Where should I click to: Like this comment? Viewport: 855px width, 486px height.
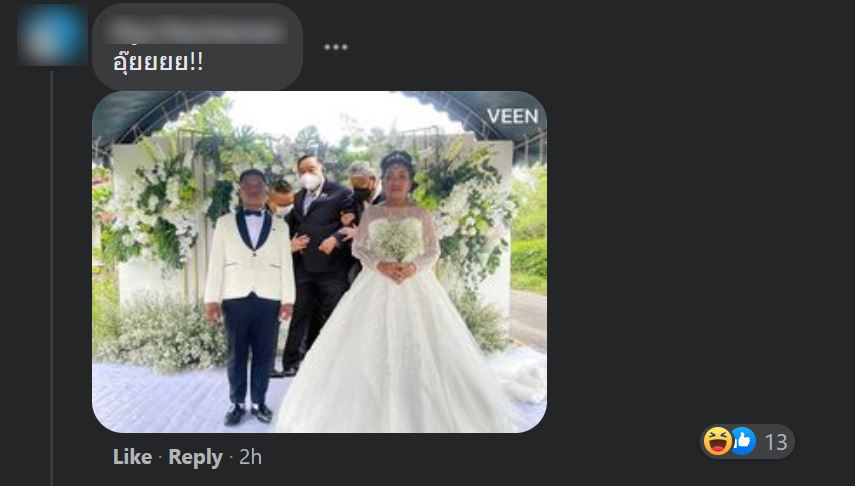tap(132, 457)
